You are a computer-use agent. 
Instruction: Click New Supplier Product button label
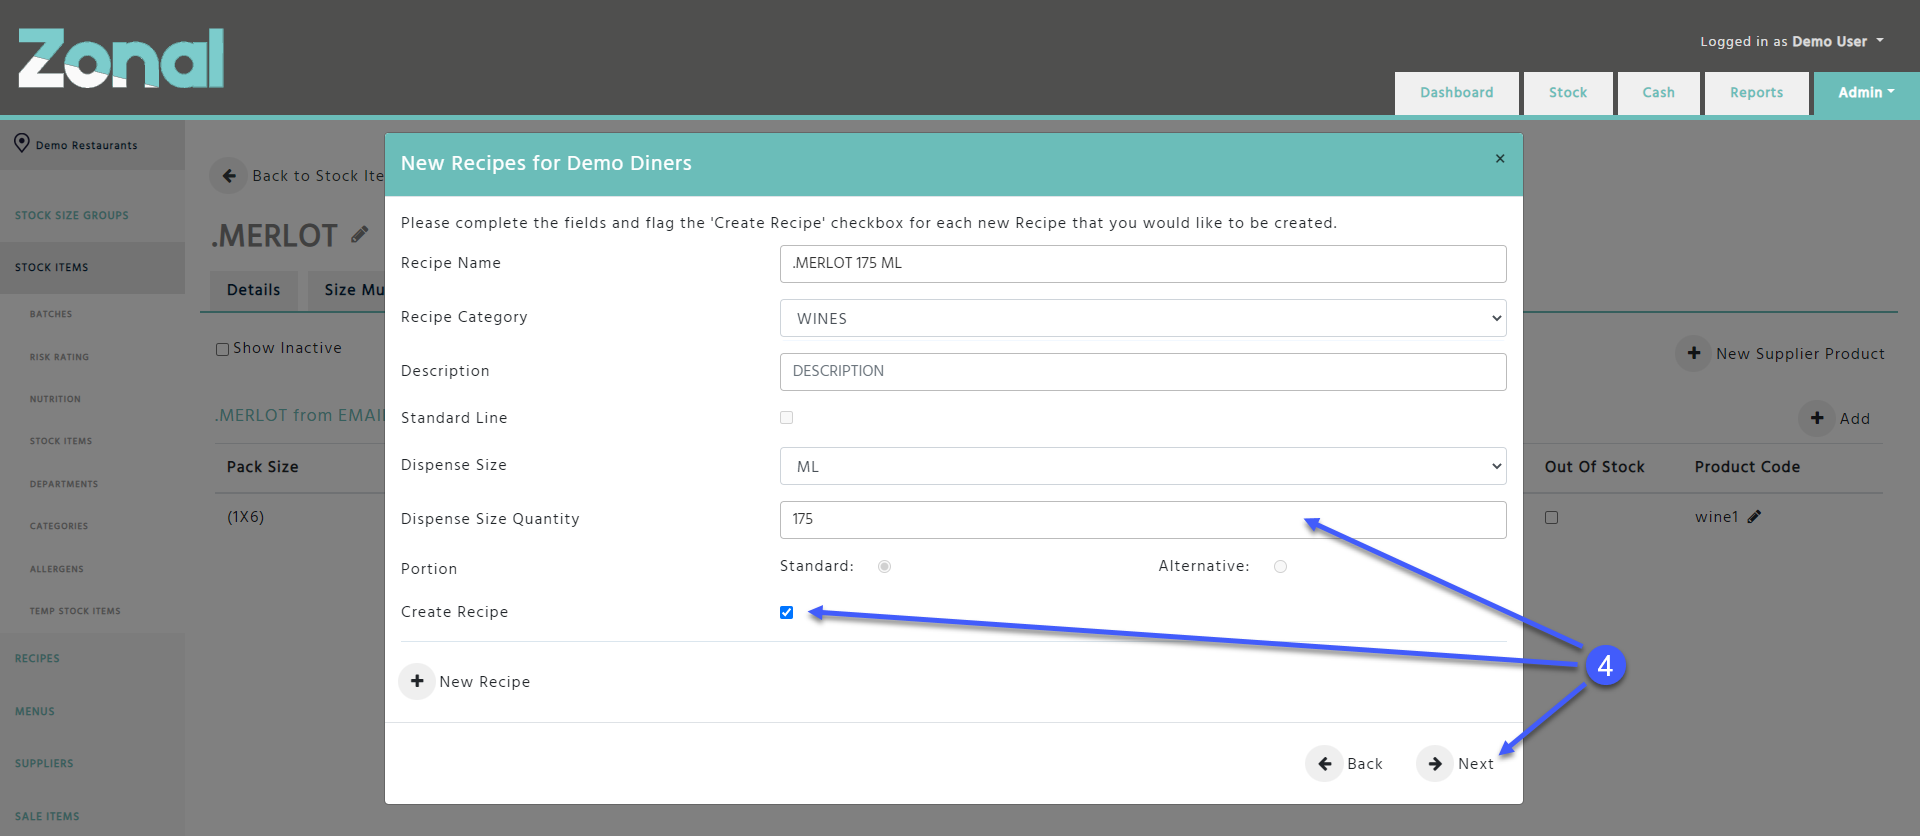coord(1800,354)
